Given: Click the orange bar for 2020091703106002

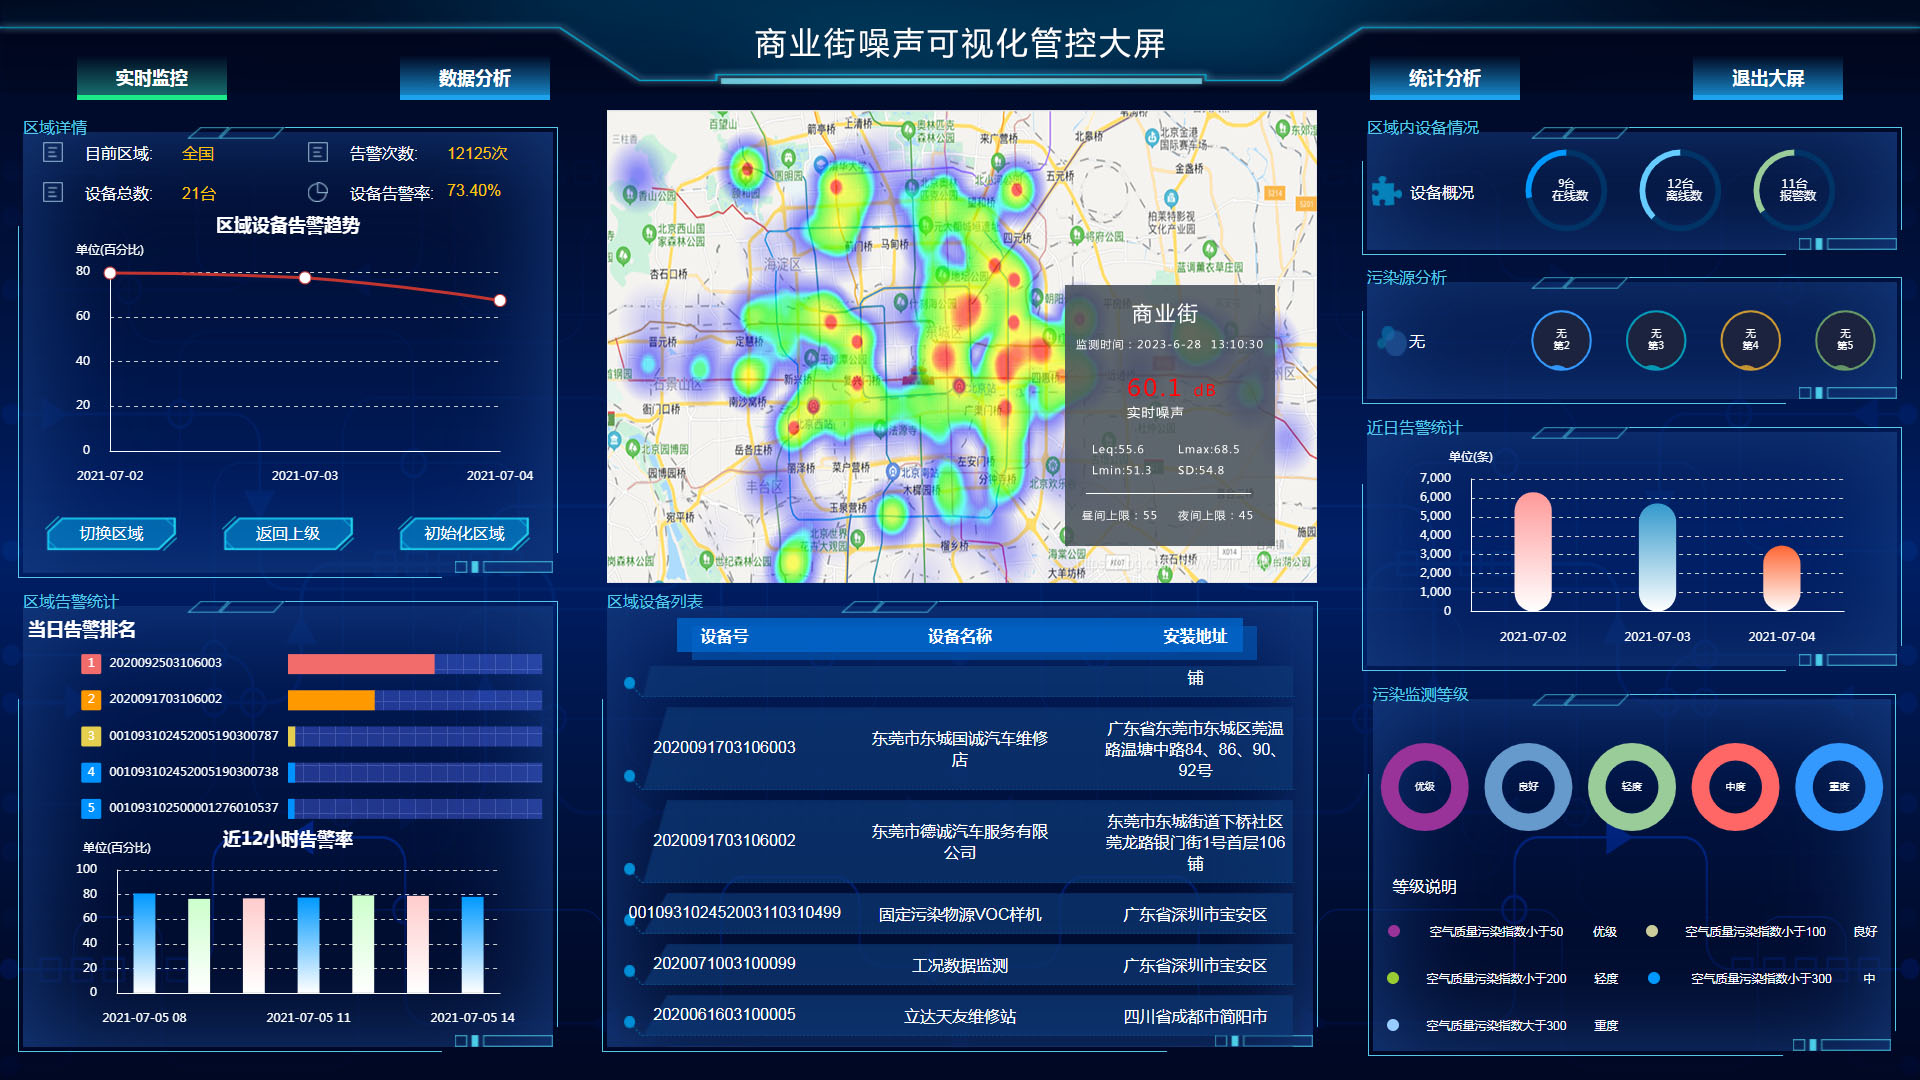Looking at the screenshot, I should click(331, 700).
